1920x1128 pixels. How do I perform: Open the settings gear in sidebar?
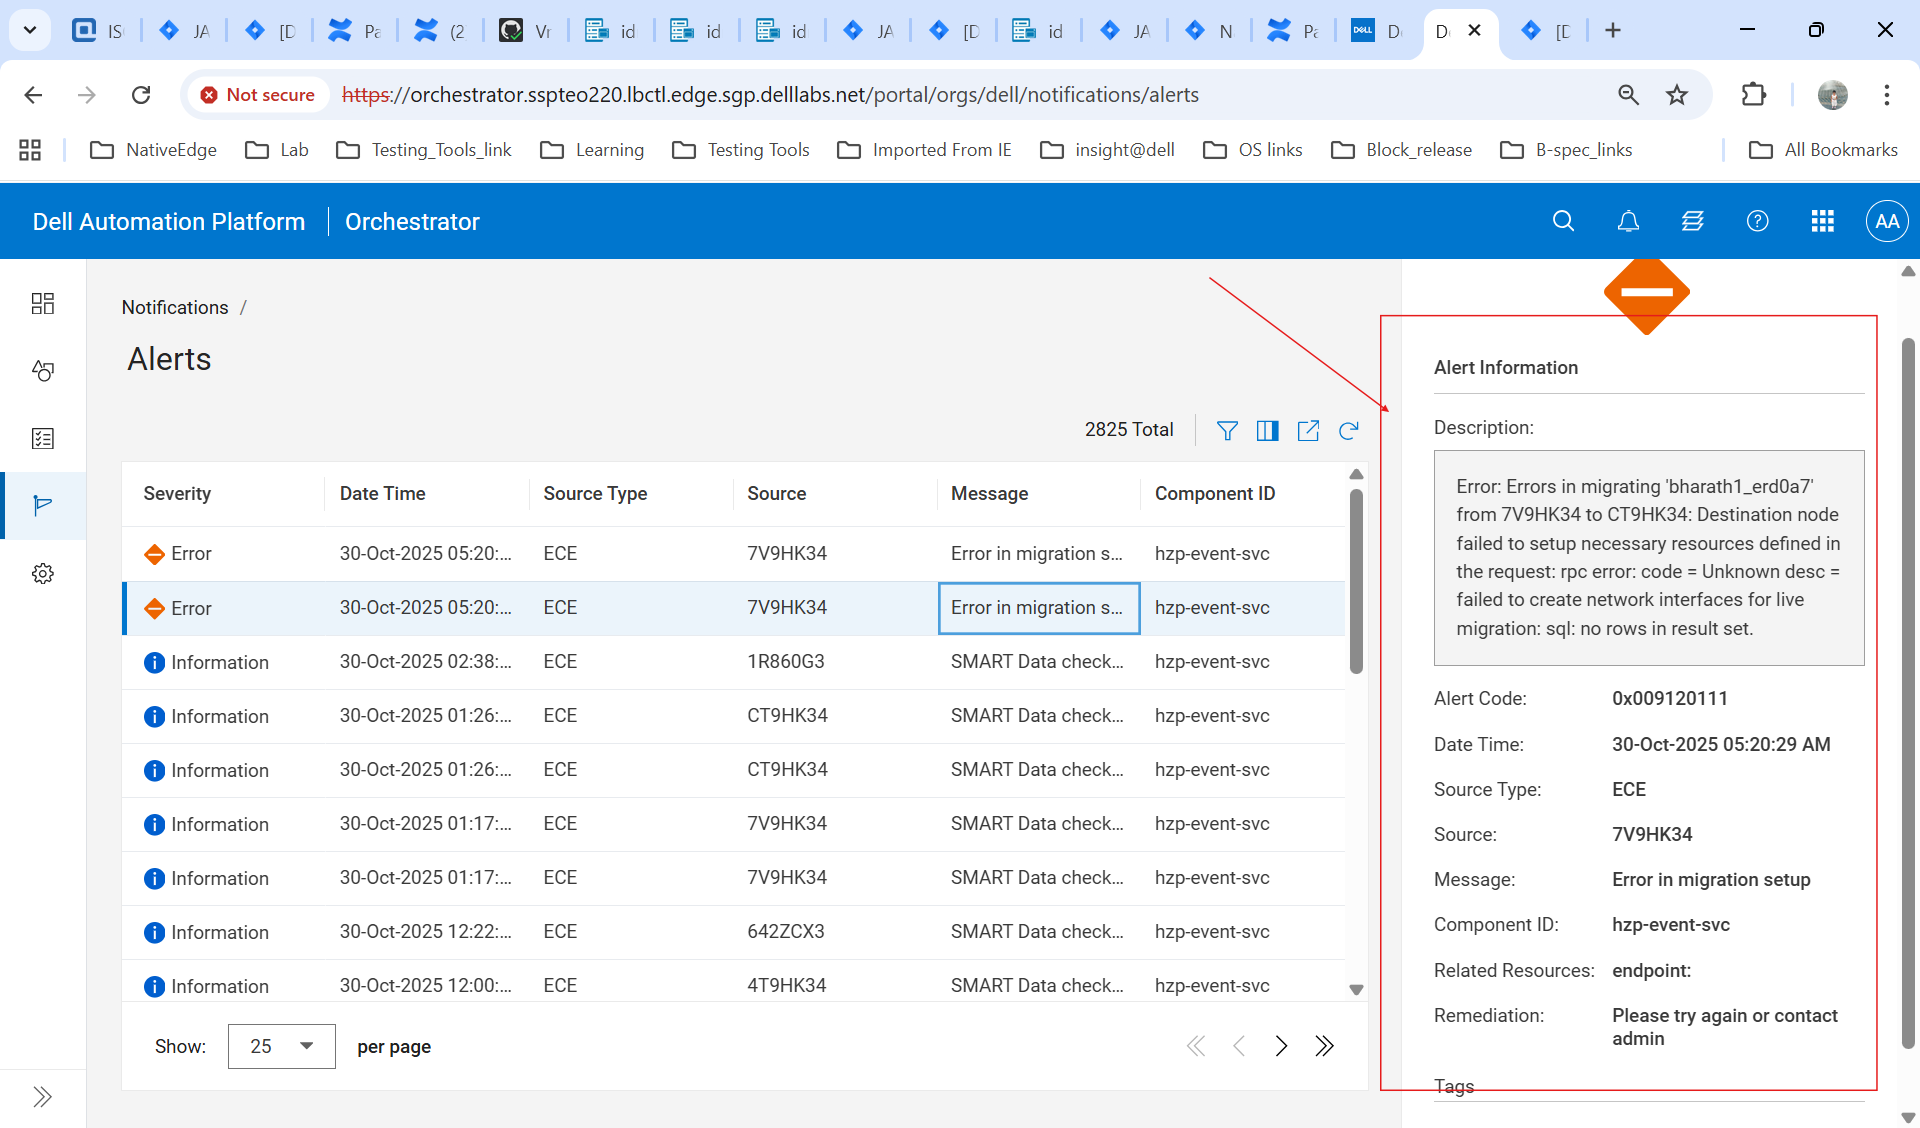pos(42,573)
